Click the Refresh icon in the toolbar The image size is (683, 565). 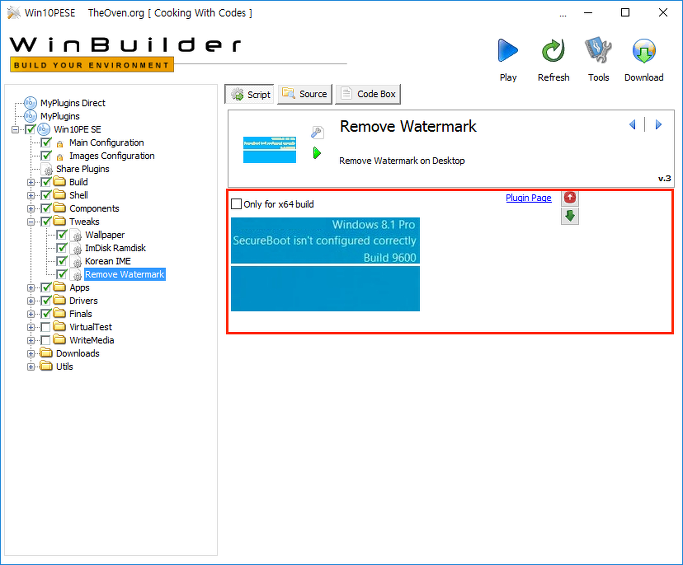[553, 51]
